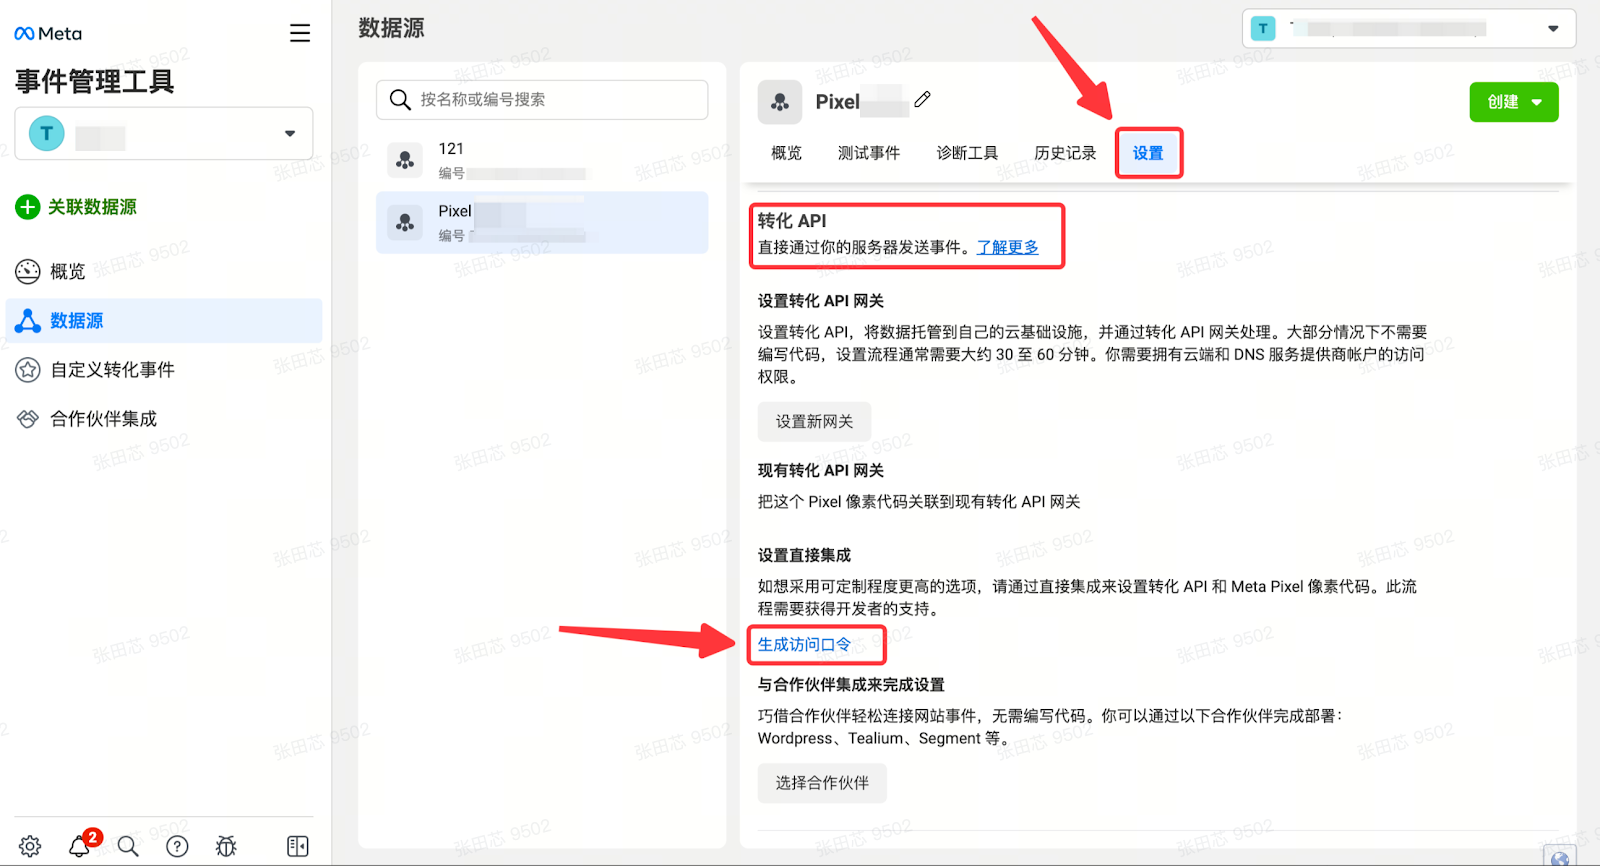Click the 设置新网关 button
Screen dimensions: 1600x866
click(814, 422)
